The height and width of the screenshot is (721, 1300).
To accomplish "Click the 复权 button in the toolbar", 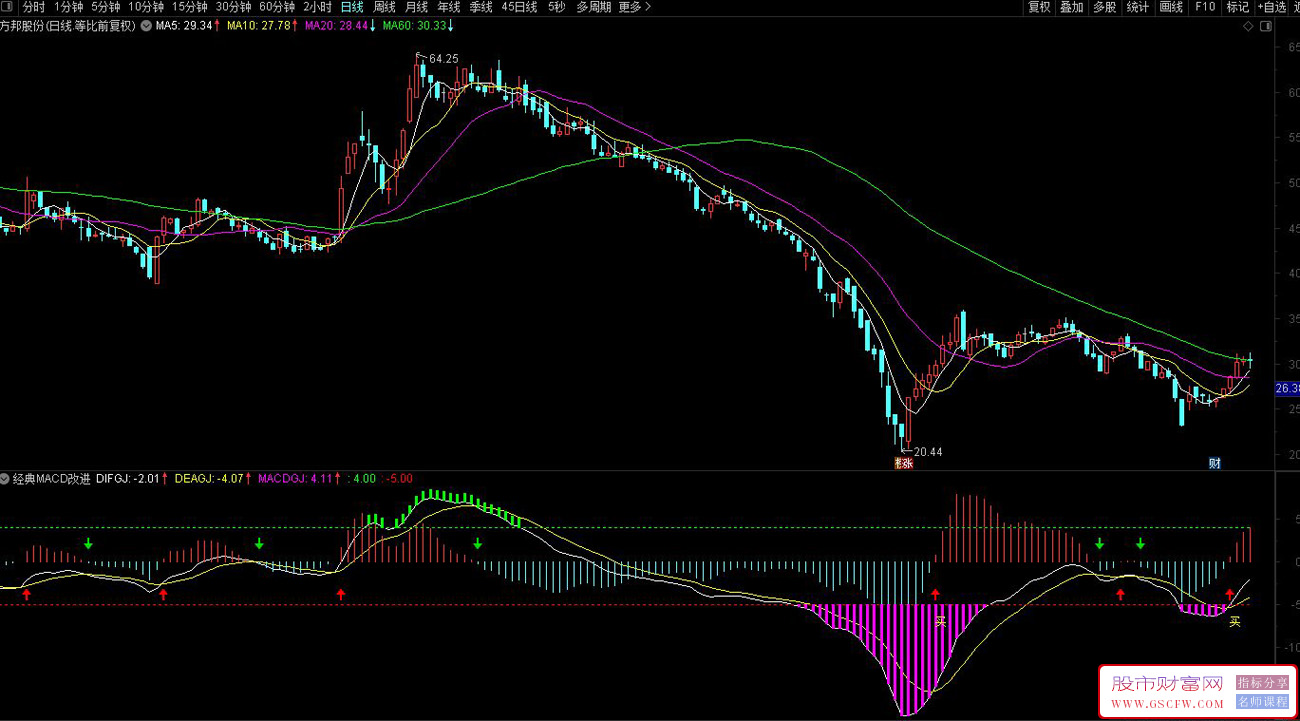I will [x=1040, y=7].
